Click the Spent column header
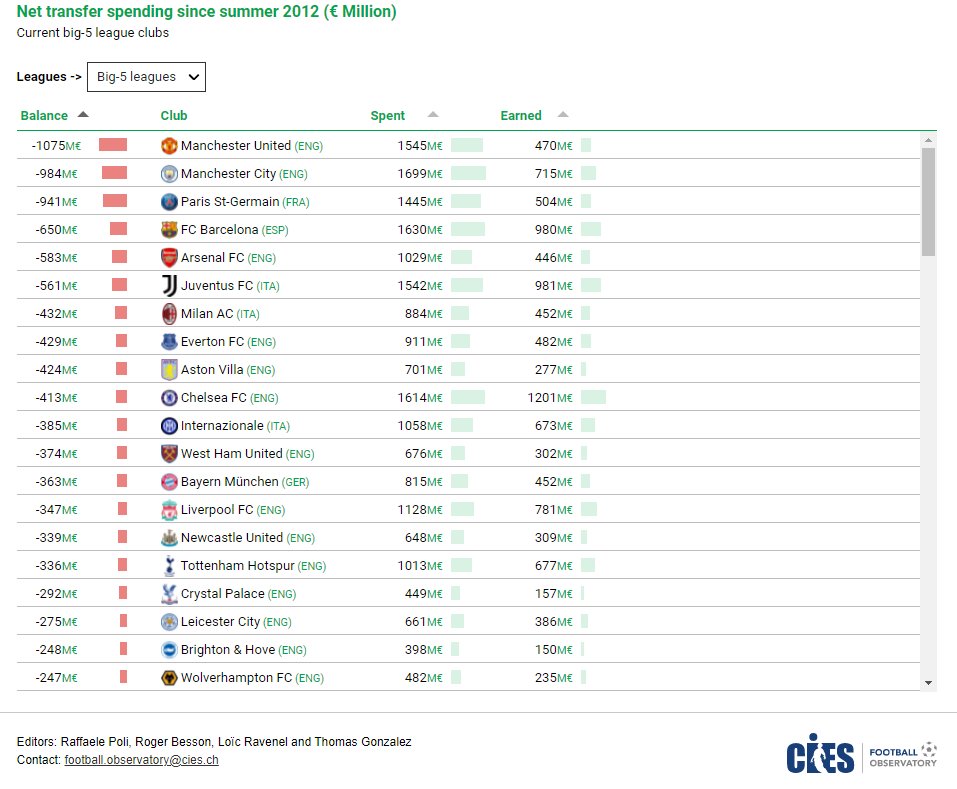 coord(388,116)
